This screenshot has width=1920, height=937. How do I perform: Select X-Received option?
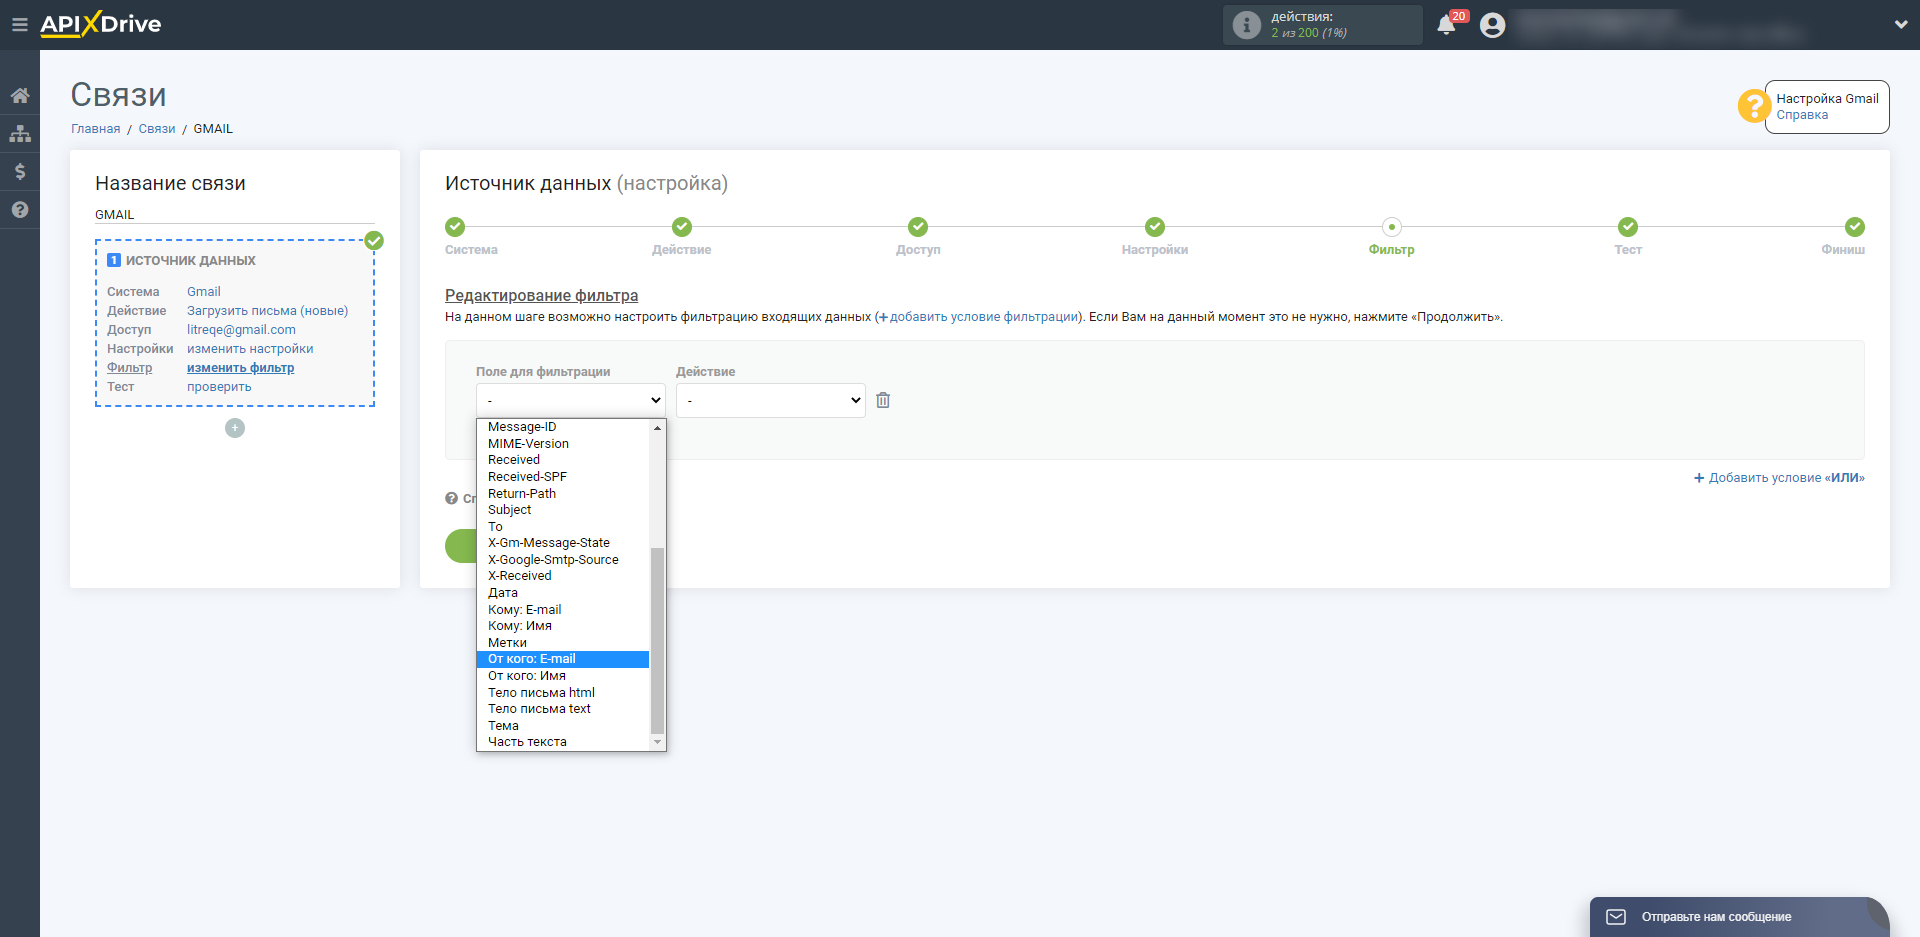click(563, 576)
